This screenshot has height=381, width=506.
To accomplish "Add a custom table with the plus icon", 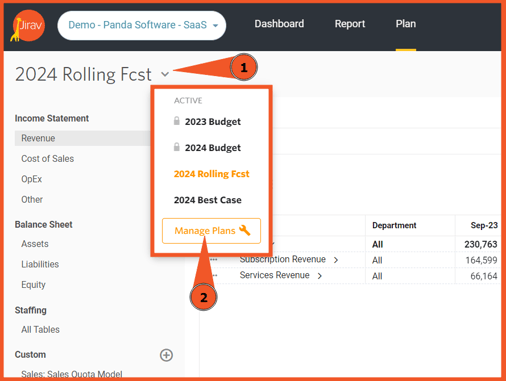I will [166, 355].
